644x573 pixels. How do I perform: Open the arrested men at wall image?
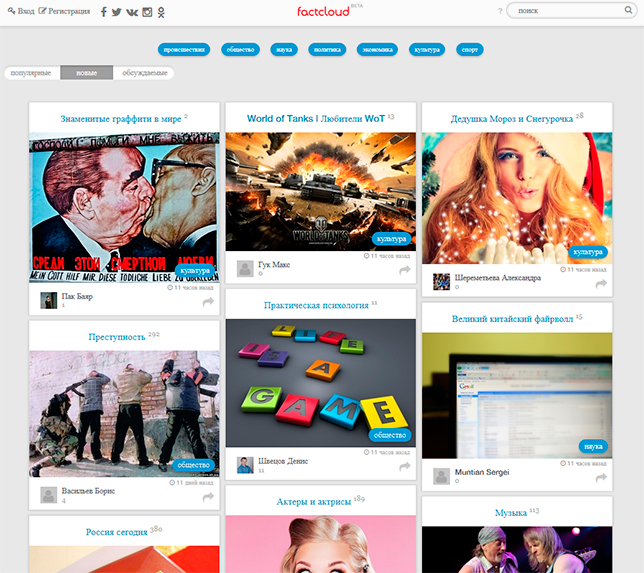click(124, 414)
